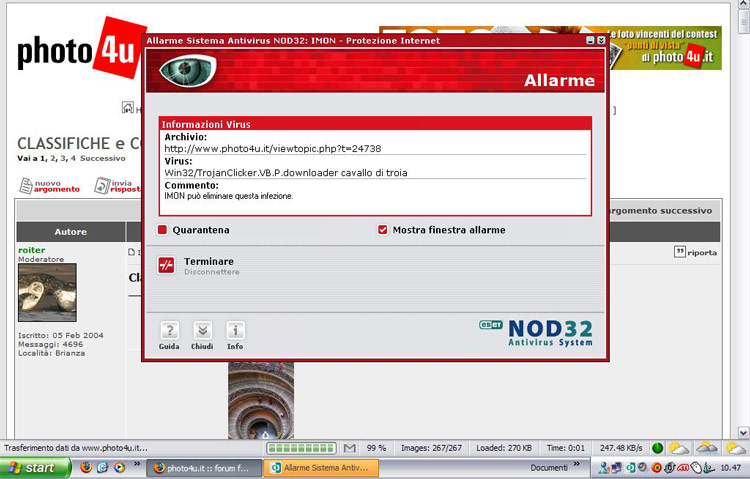Click the Chiudi double-chevron icon
This screenshot has width=750, height=479.
(202, 331)
